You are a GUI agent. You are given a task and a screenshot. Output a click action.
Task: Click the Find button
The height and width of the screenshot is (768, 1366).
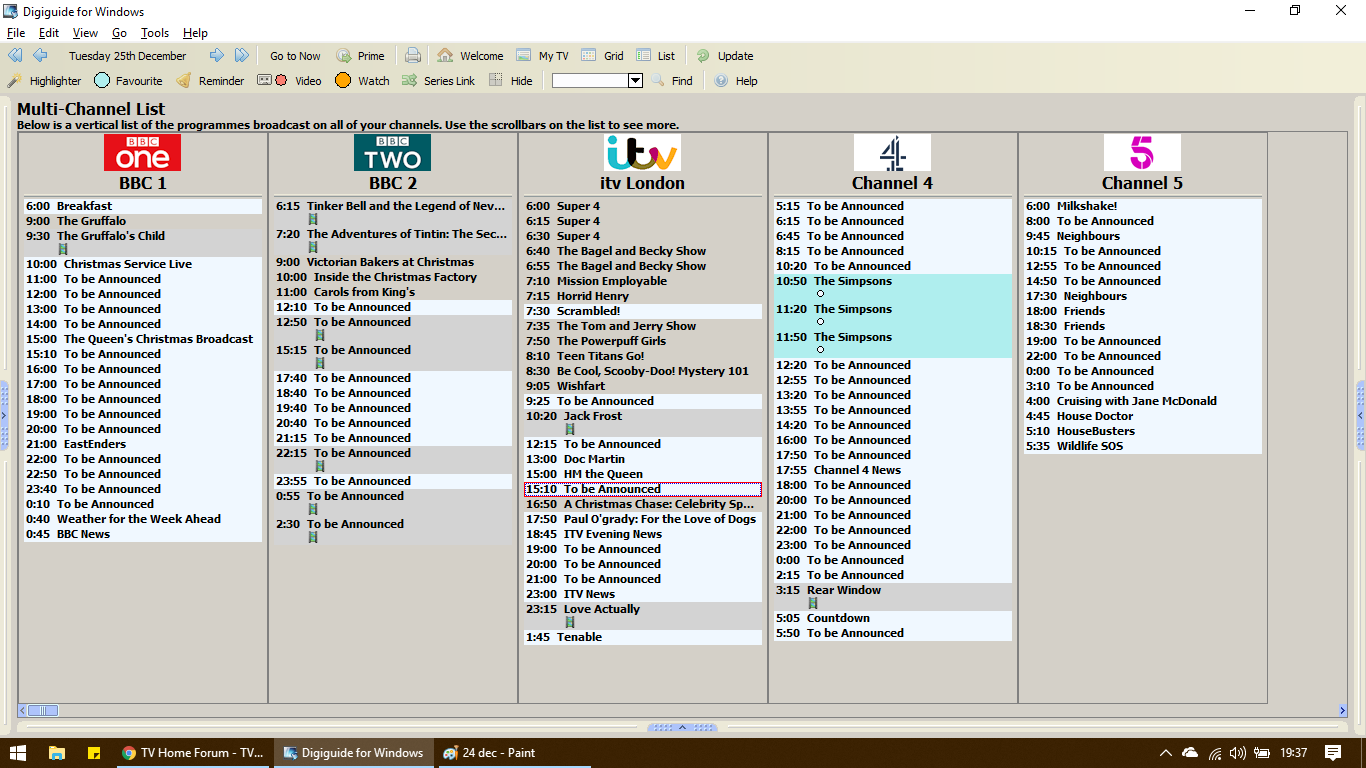[672, 81]
